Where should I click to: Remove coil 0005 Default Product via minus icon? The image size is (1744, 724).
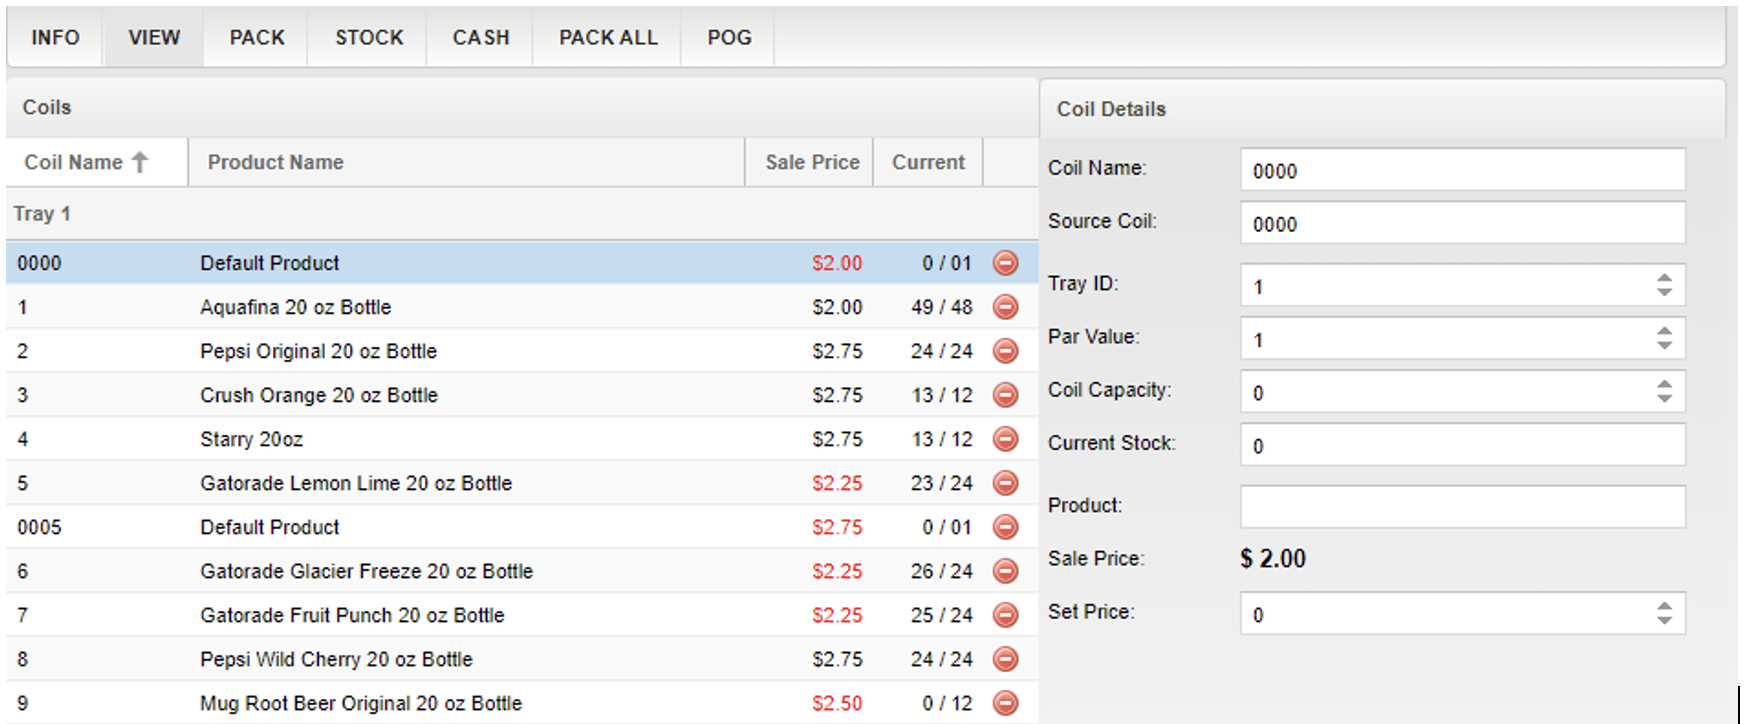pyautogui.click(x=1005, y=527)
